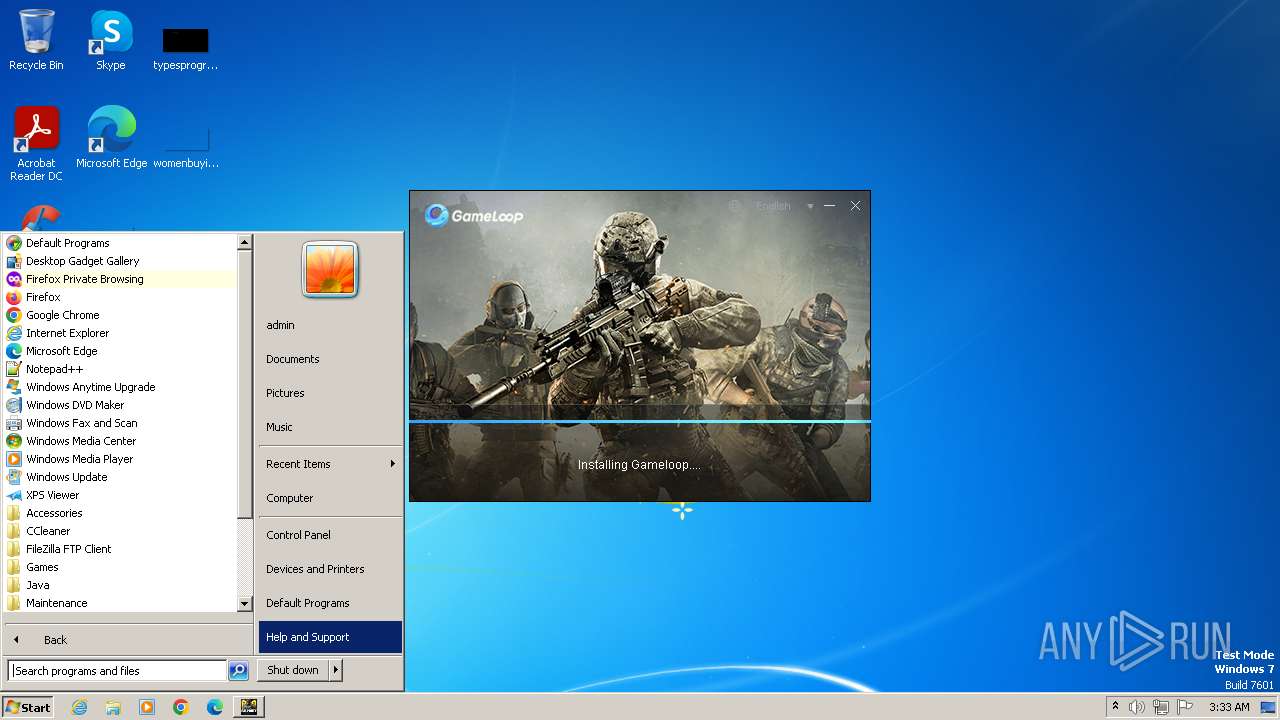Open the Microsoft Edge desktop shortcut
Screen dimensions: 1280x720
(111, 137)
